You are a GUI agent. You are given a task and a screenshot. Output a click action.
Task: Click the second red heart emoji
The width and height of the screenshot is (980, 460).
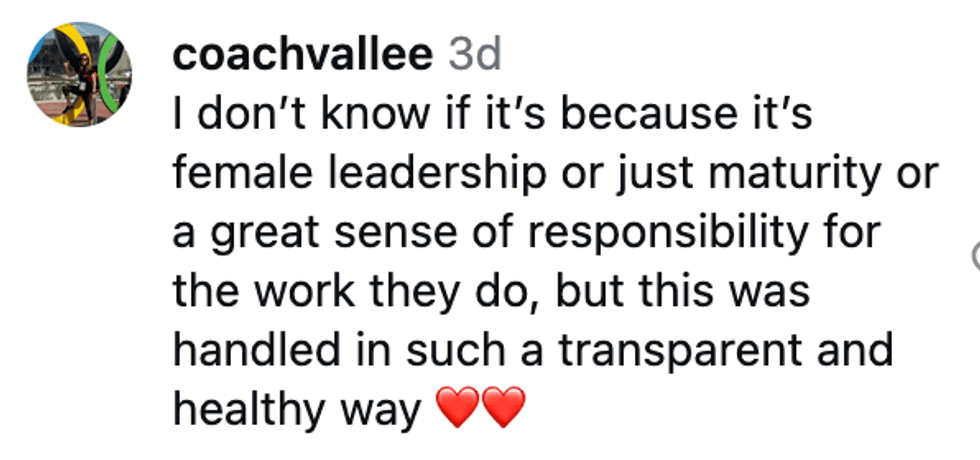click(x=502, y=409)
